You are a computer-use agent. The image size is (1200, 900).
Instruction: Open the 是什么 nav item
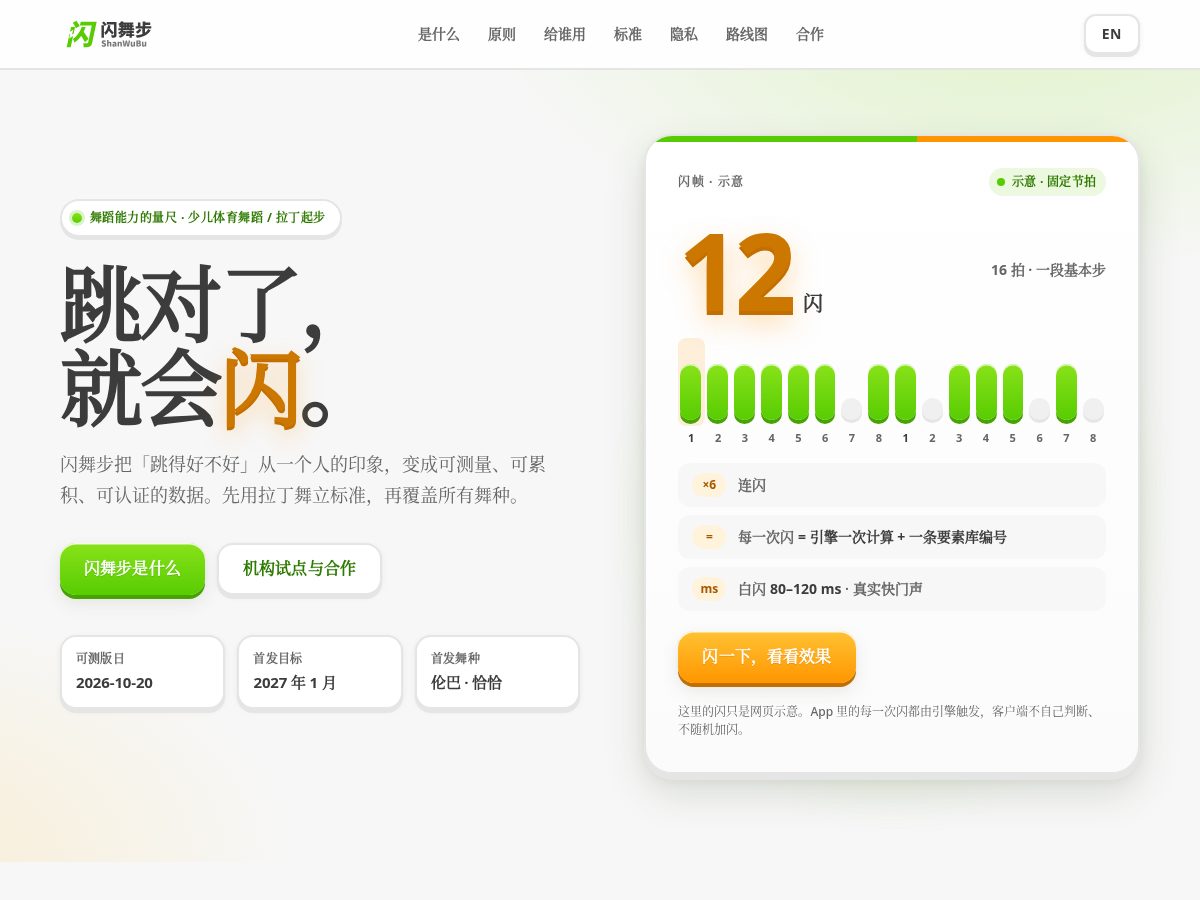click(x=438, y=34)
